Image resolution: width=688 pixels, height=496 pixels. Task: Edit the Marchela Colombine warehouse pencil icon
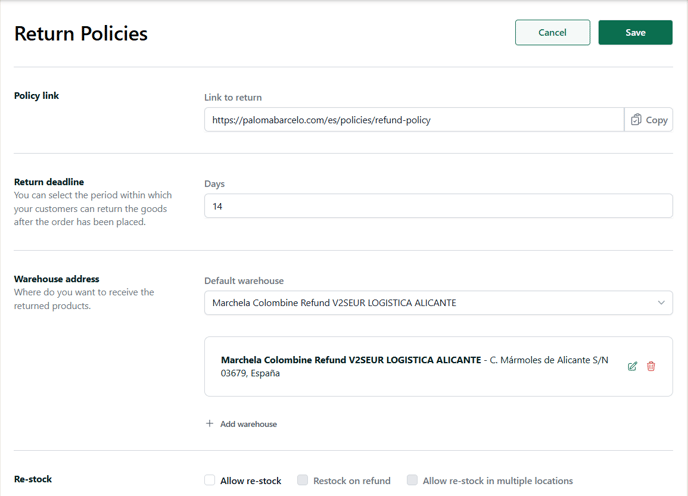pos(632,366)
